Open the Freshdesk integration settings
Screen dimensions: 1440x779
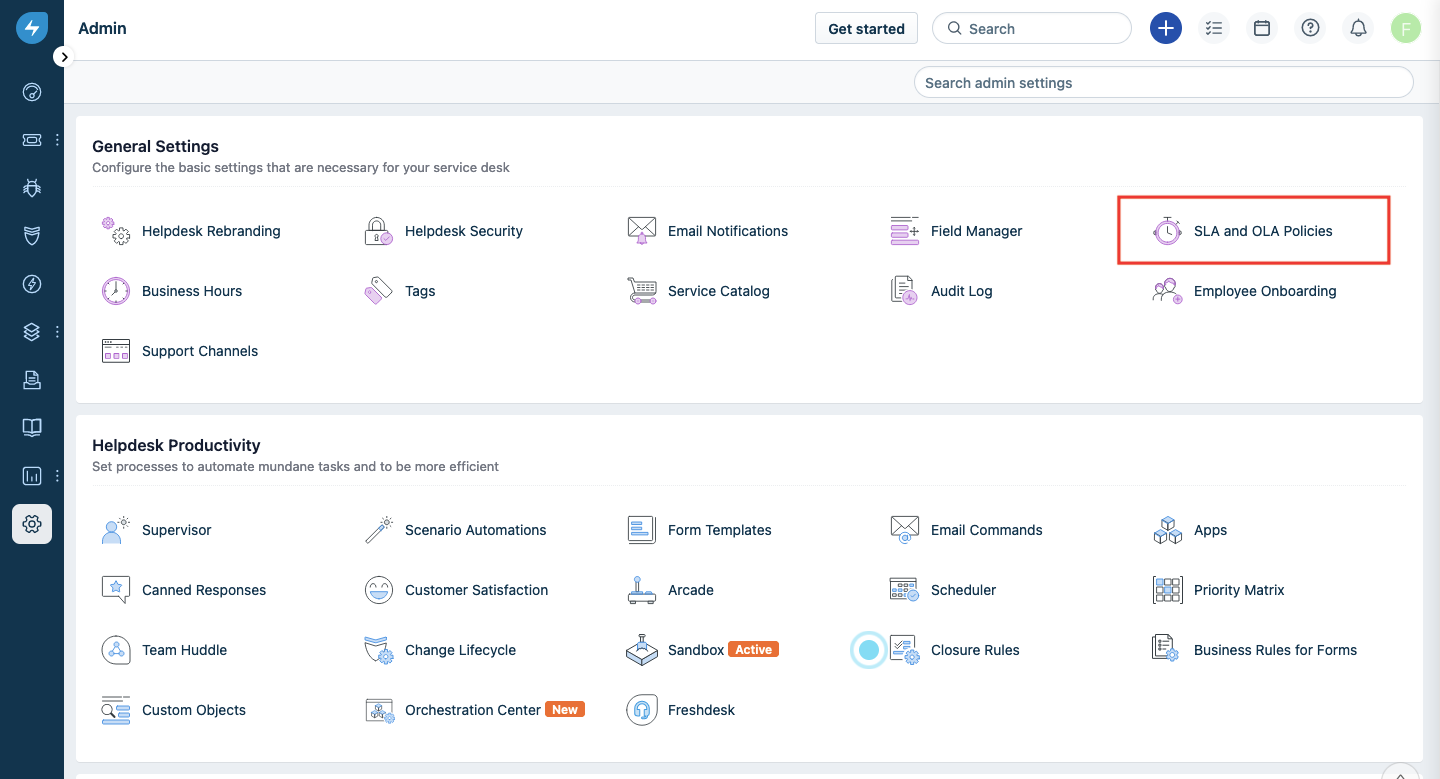(x=699, y=709)
